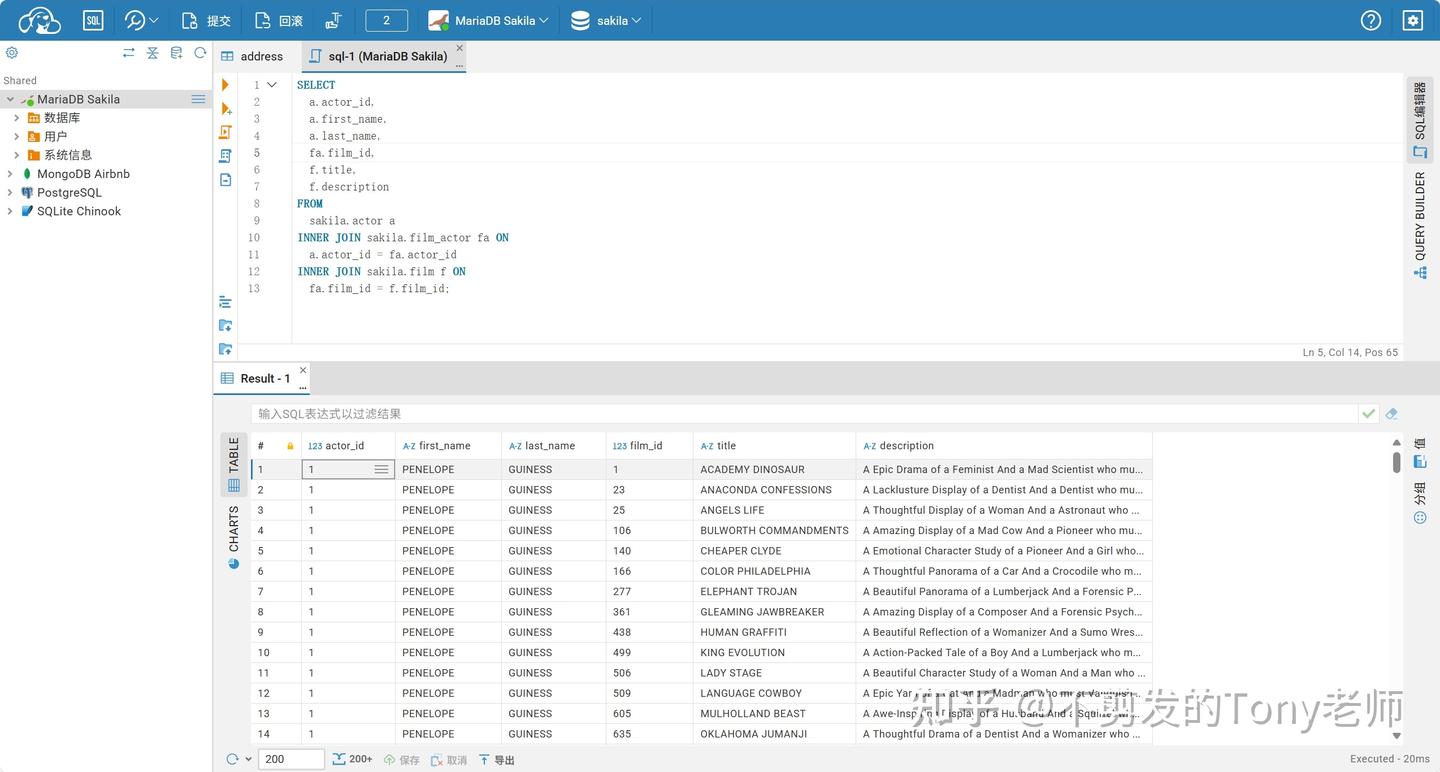Collapse the MariaDB Sakila tree node
Screen dimensions: 1440x772
tap(10, 99)
